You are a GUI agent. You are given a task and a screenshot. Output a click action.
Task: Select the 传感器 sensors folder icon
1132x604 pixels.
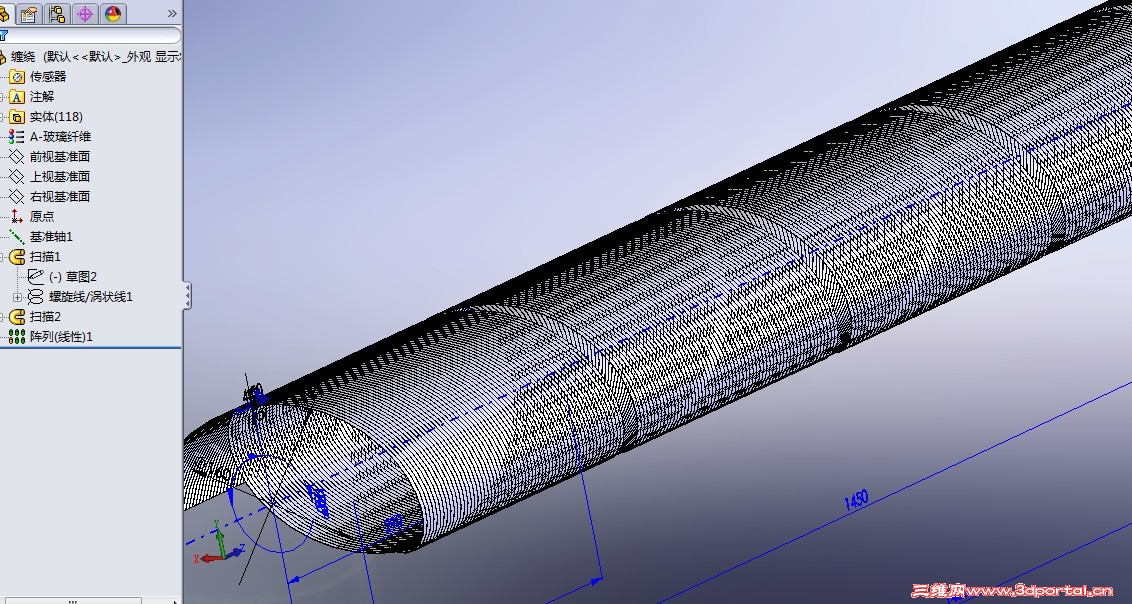17,76
